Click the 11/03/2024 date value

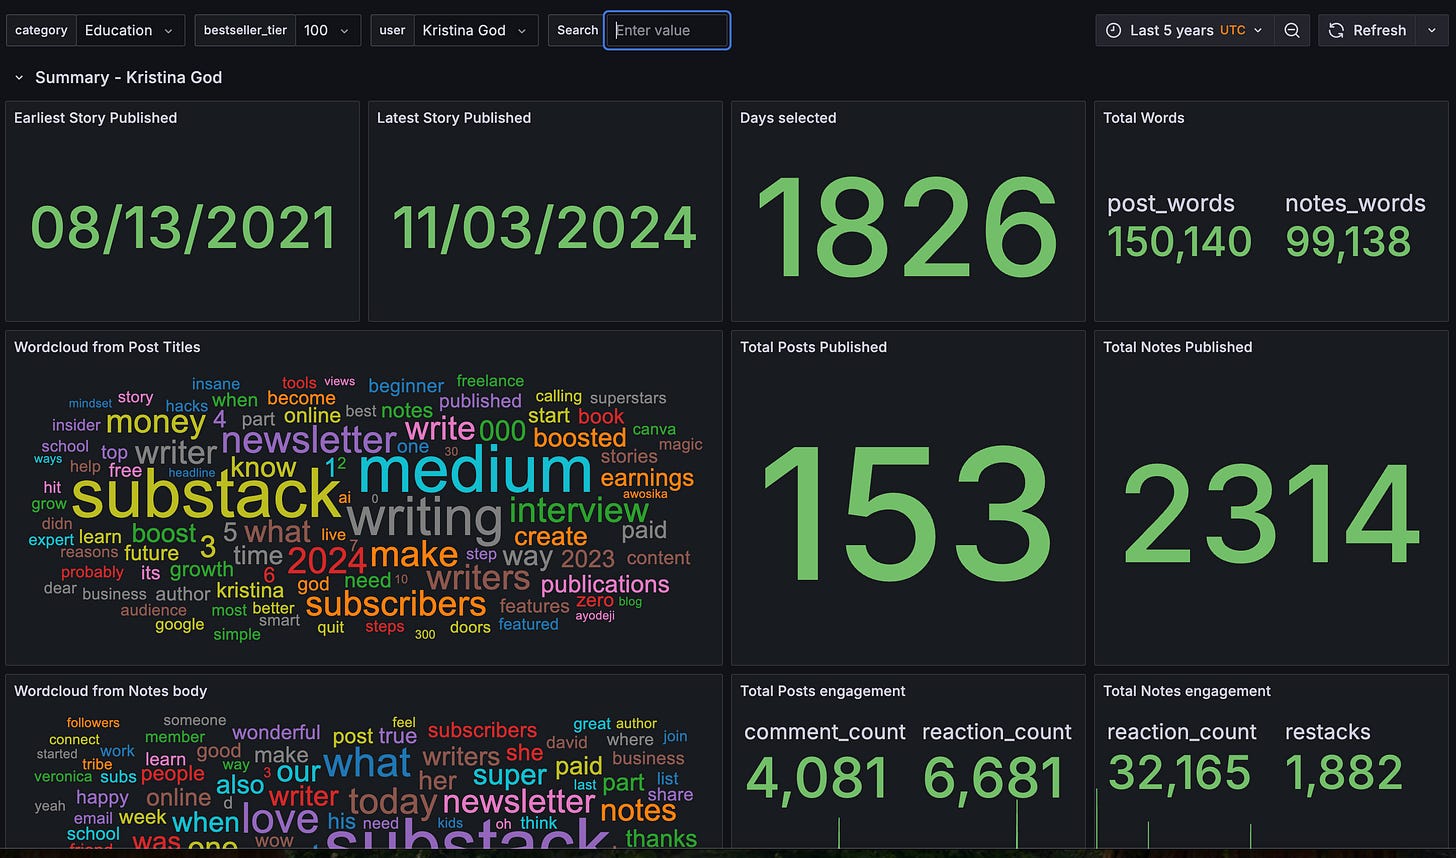[545, 228]
